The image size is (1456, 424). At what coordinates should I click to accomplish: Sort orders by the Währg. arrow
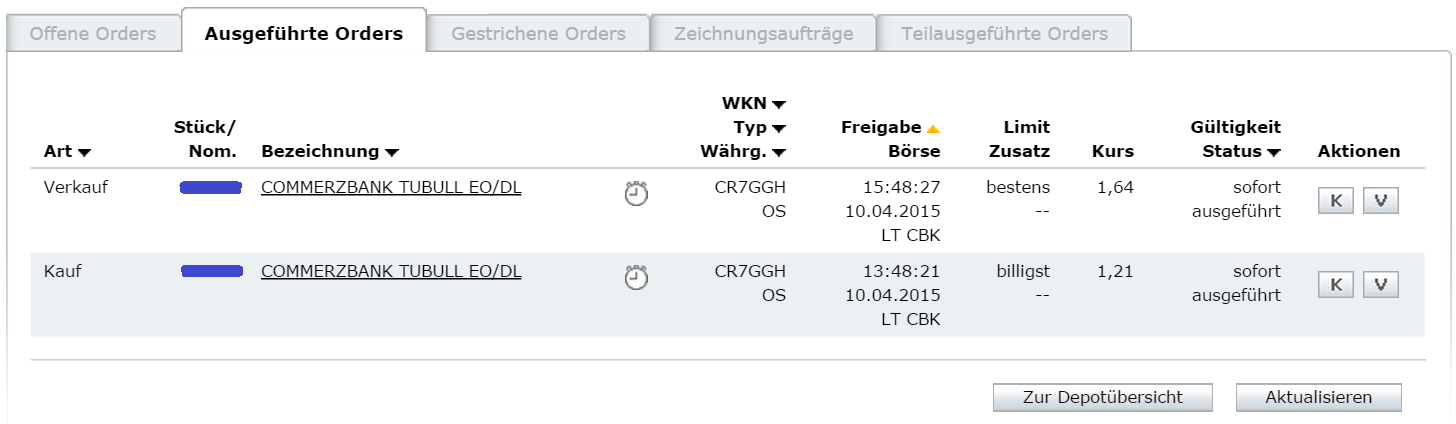coord(779,153)
